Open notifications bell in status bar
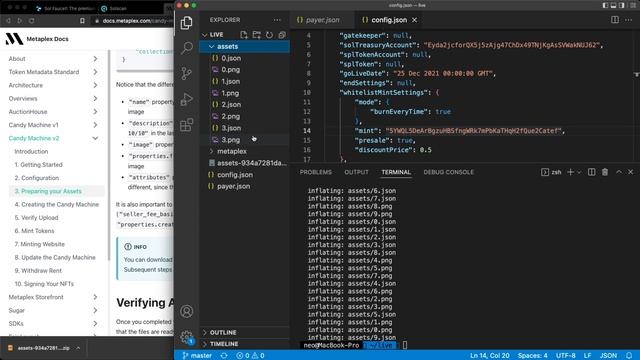This screenshot has height=360, width=640. click(629, 356)
